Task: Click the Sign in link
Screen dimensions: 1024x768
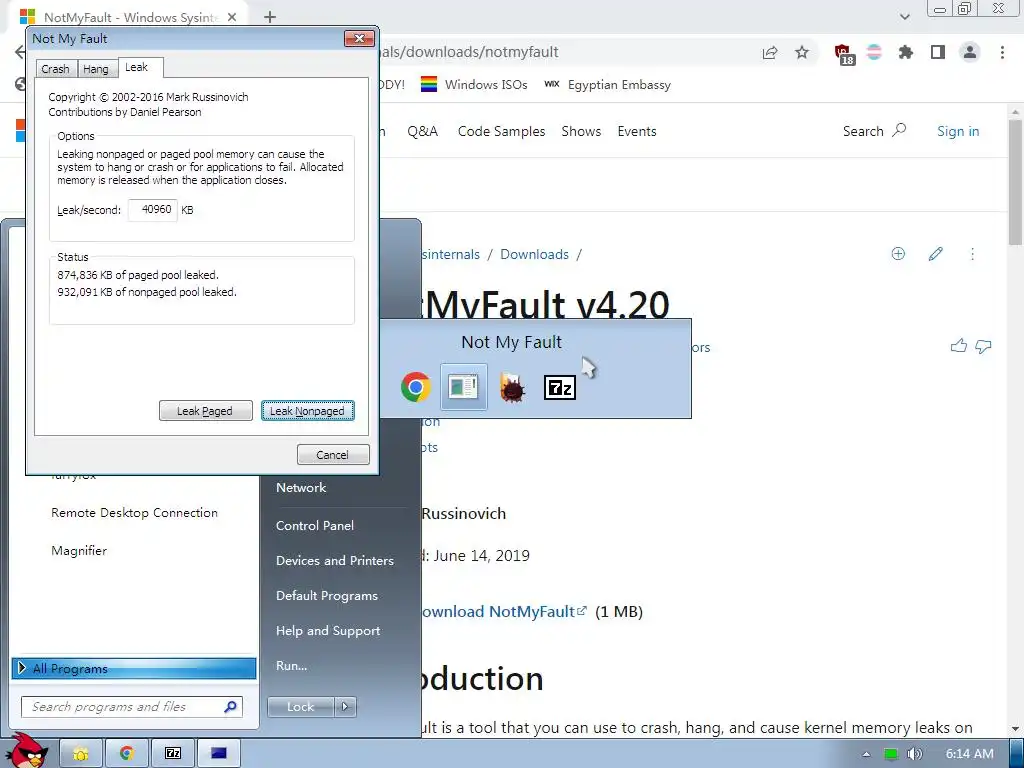Action: coord(958,131)
